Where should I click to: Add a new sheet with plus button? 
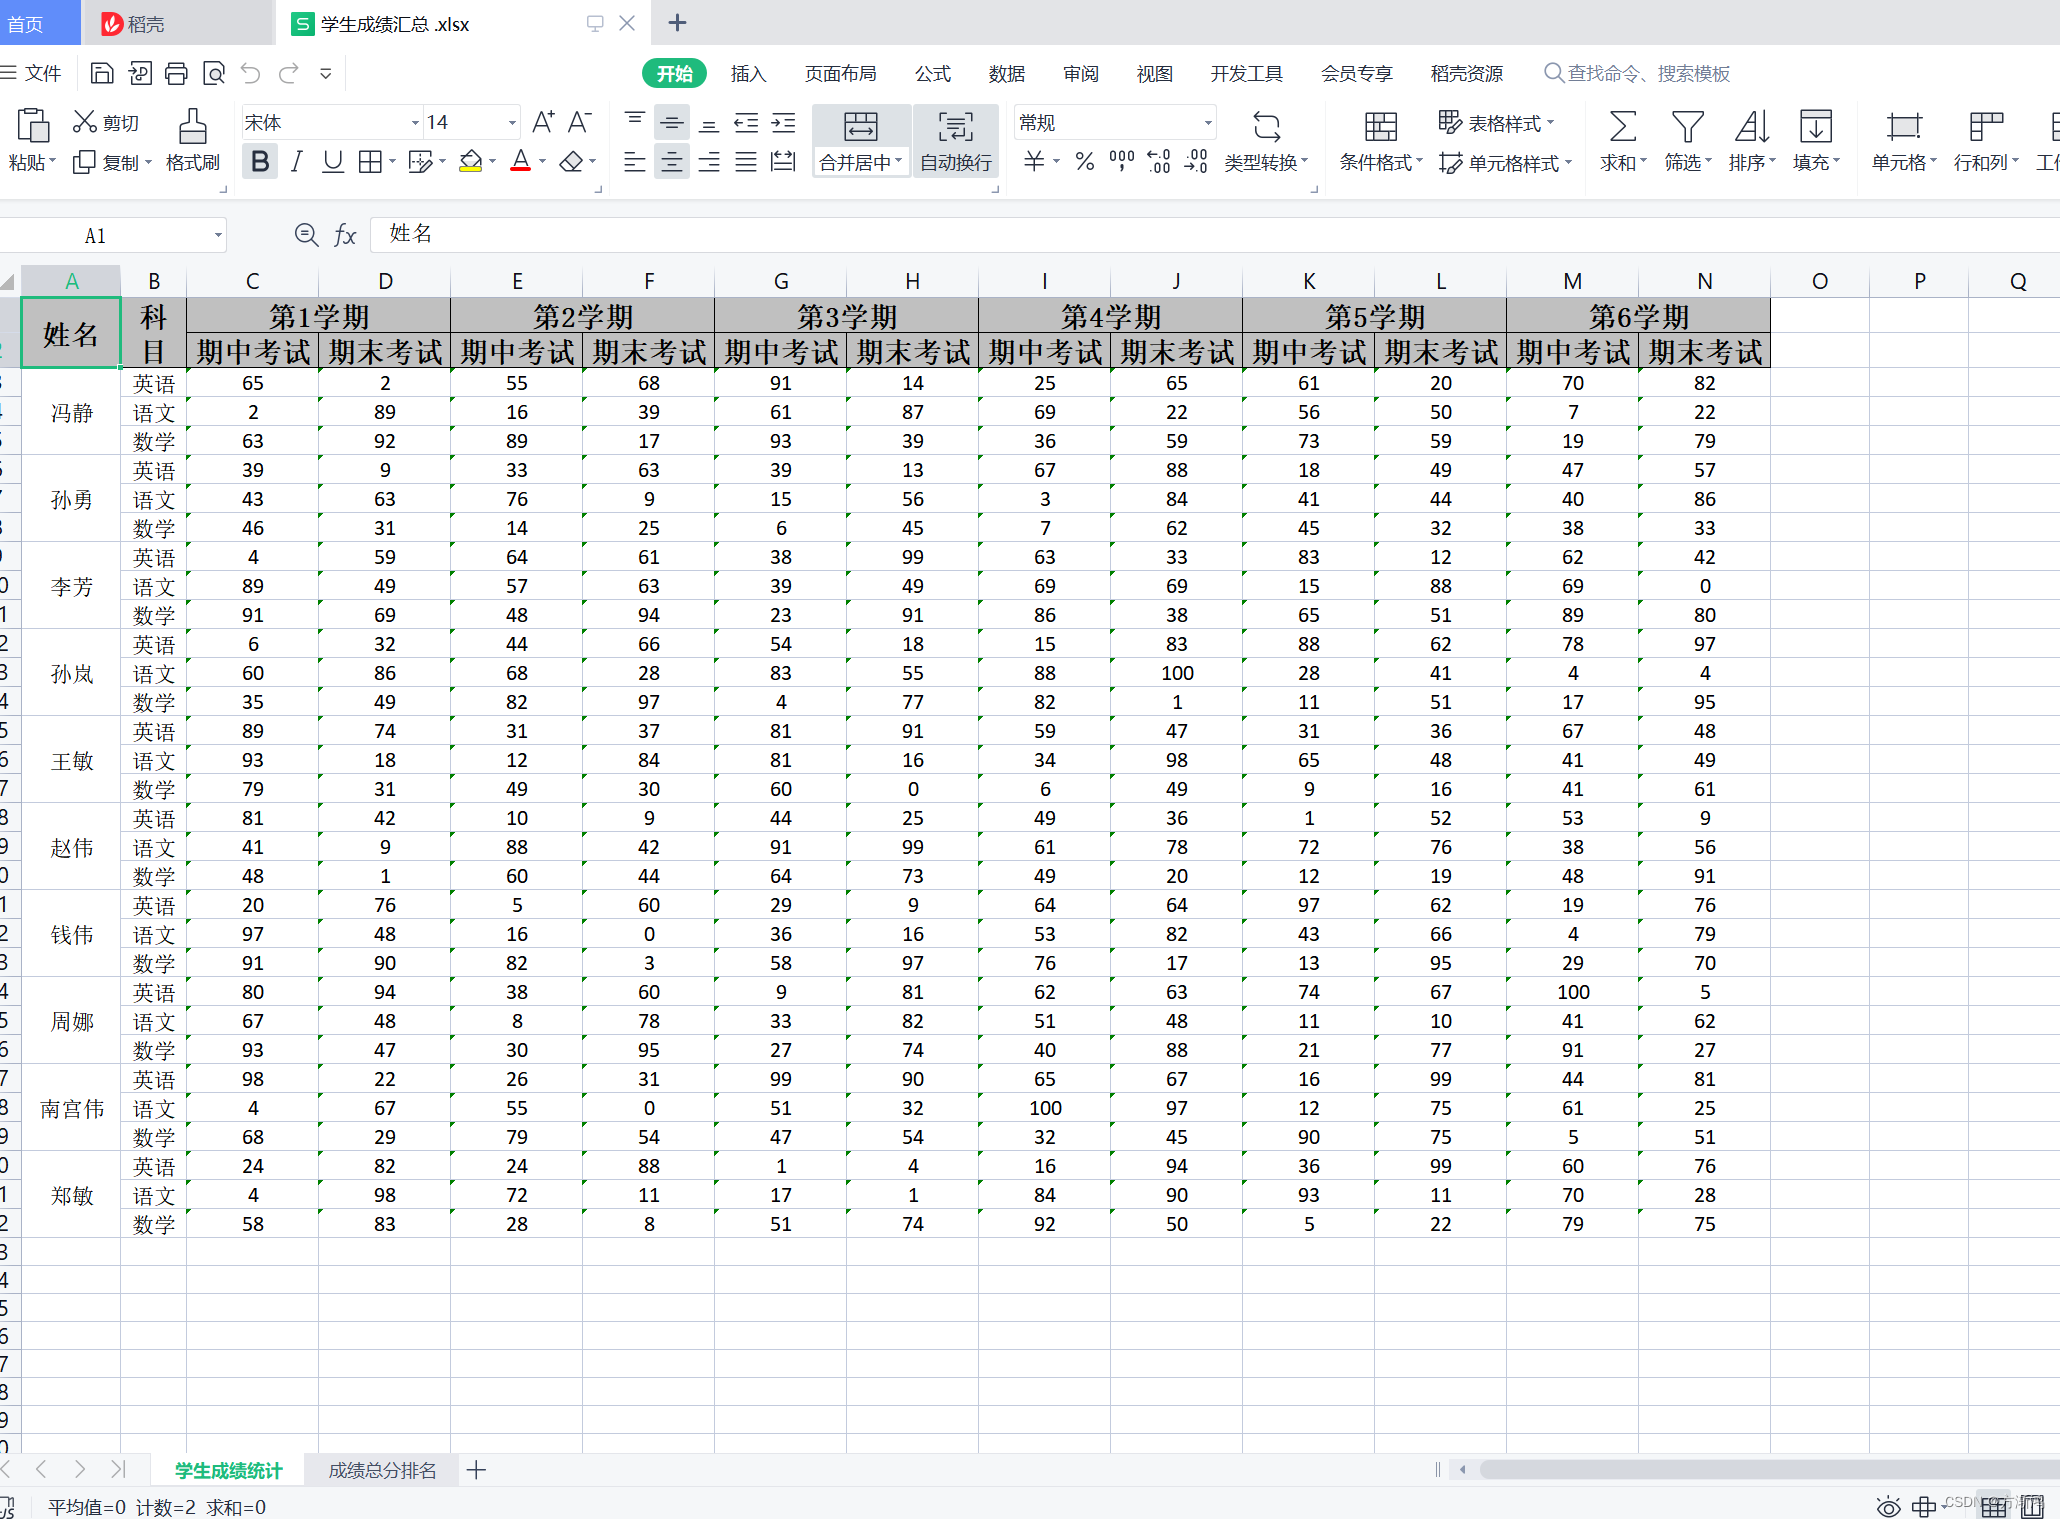(477, 1470)
